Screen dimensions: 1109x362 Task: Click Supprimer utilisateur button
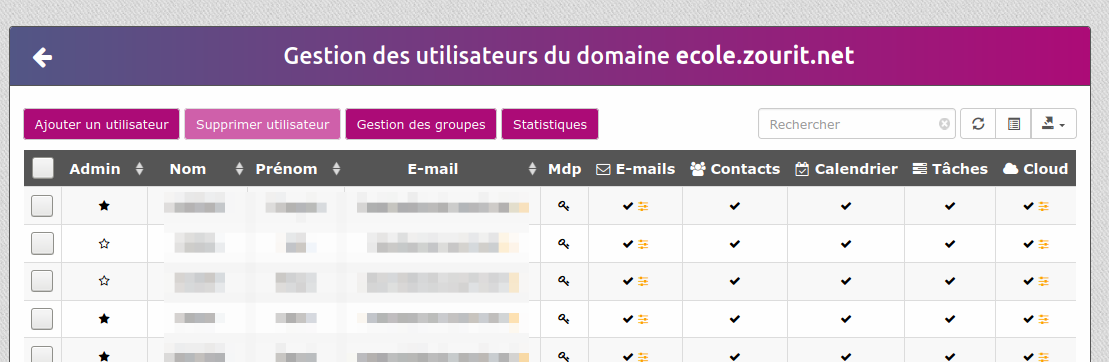pyautogui.click(x=262, y=124)
